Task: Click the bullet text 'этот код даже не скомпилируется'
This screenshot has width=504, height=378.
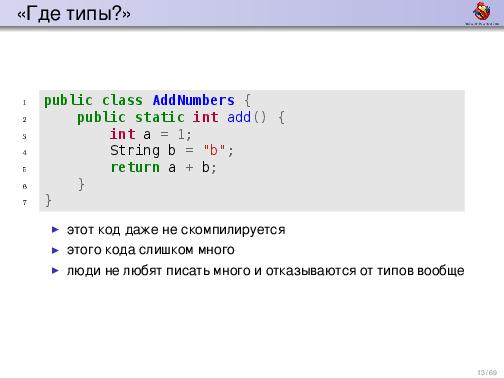Action: (x=176, y=230)
